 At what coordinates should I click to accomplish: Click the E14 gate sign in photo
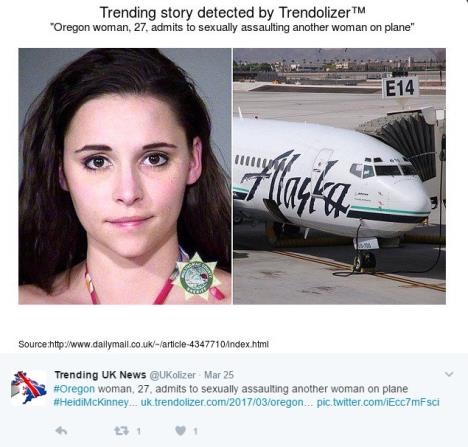click(x=400, y=88)
